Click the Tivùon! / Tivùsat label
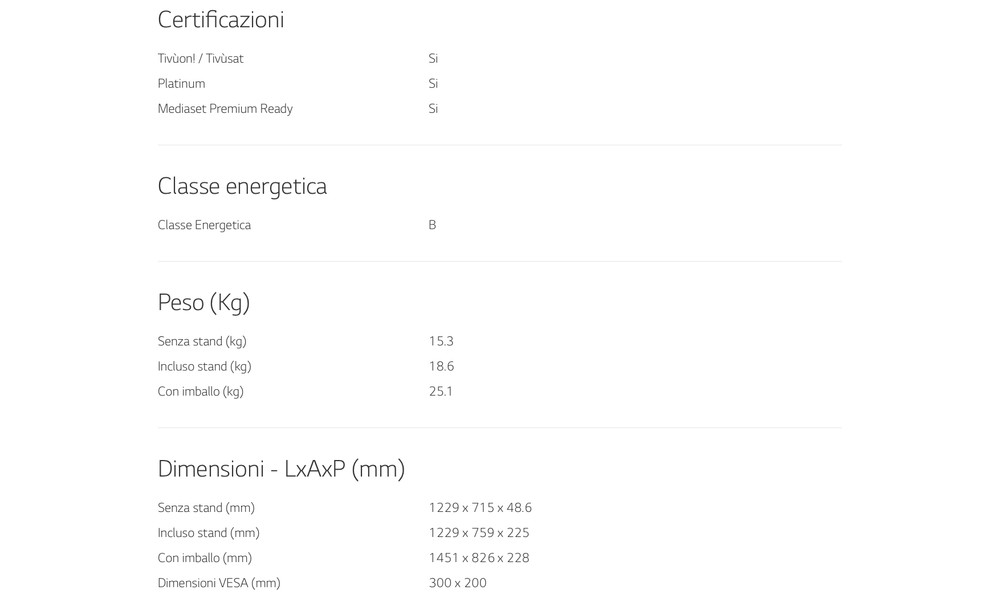Image resolution: width=1000 pixels, height=597 pixels. (x=200, y=59)
